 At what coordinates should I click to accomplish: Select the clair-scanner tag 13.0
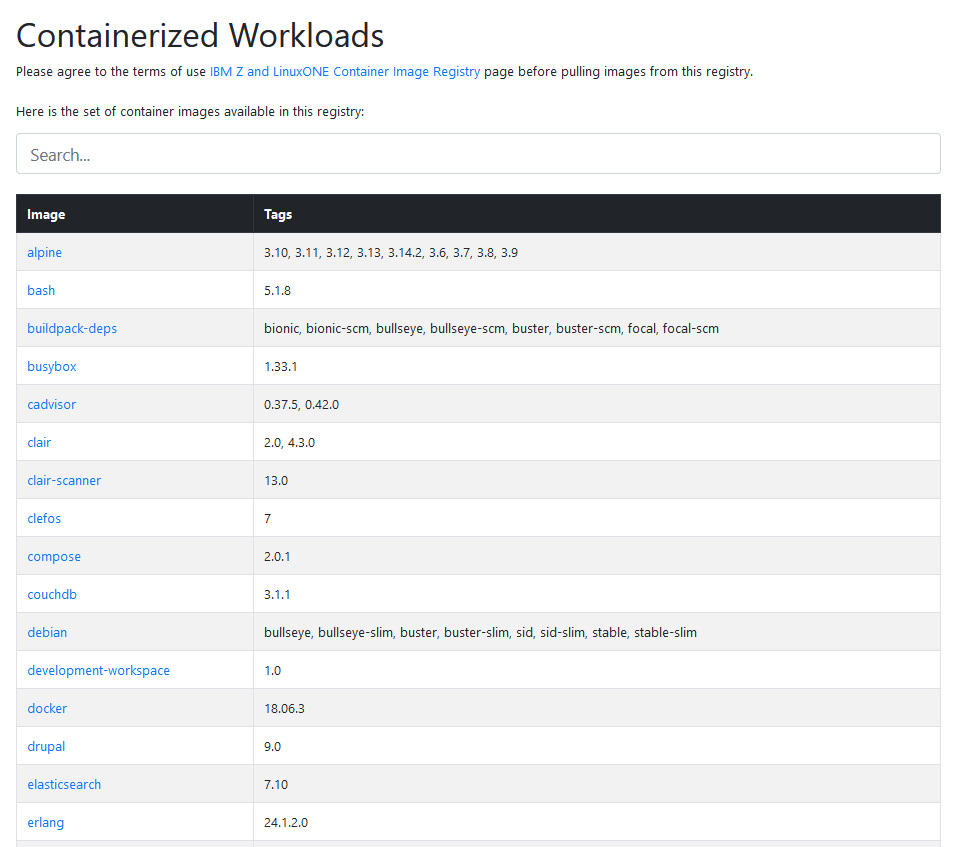[276, 480]
